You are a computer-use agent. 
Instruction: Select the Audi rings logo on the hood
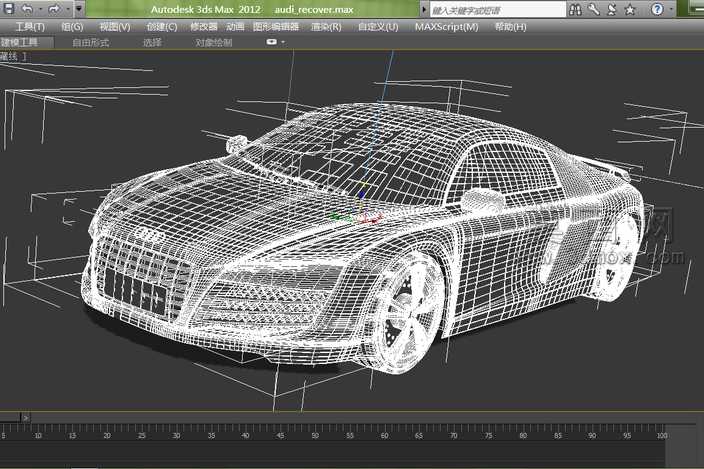point(150,234)
